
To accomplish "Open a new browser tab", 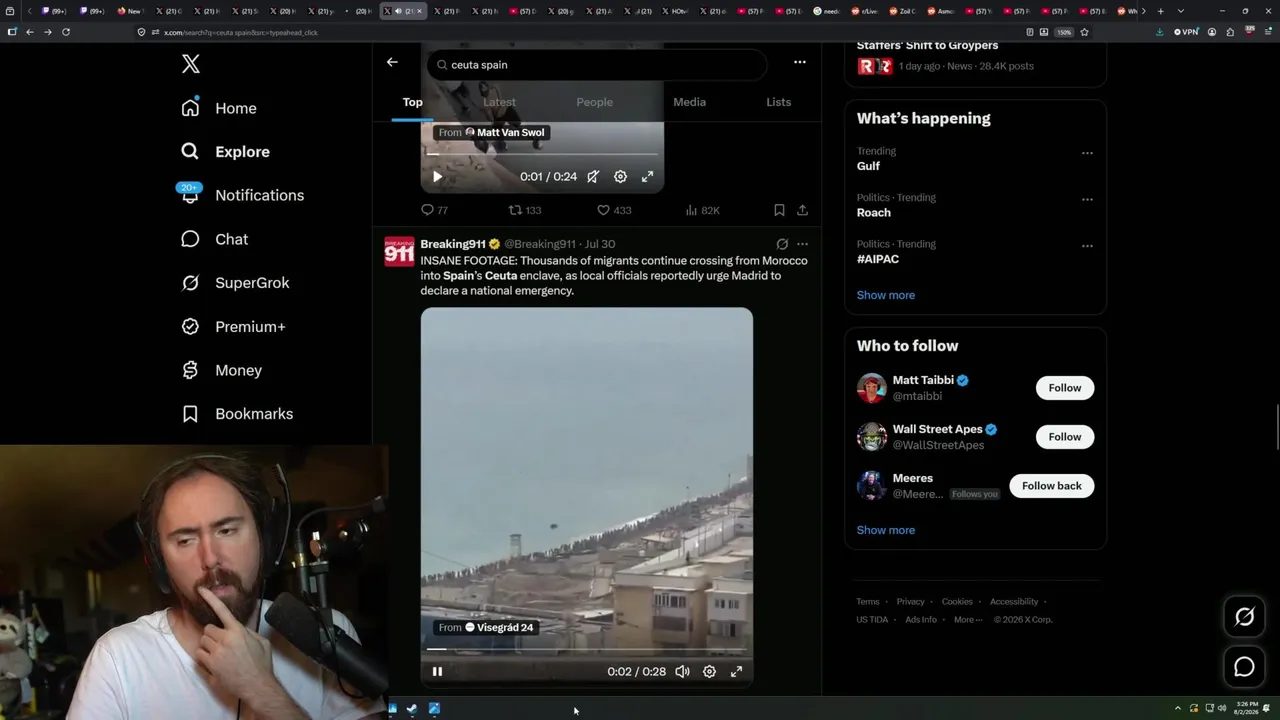I will (1160, 11).
